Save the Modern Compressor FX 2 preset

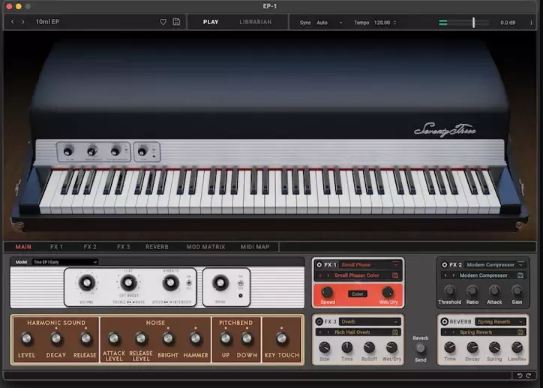pyautogui.click(x=520, y=275)
